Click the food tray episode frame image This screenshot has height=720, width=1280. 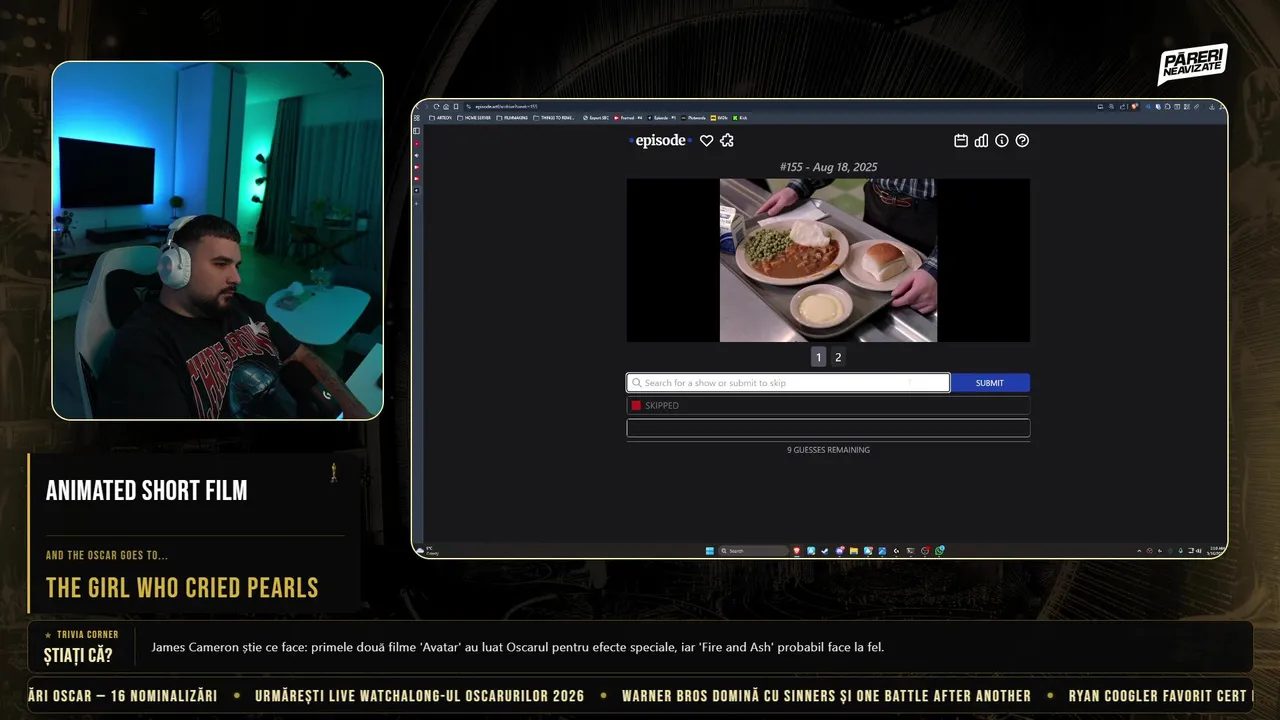click(x=828, y=260)
